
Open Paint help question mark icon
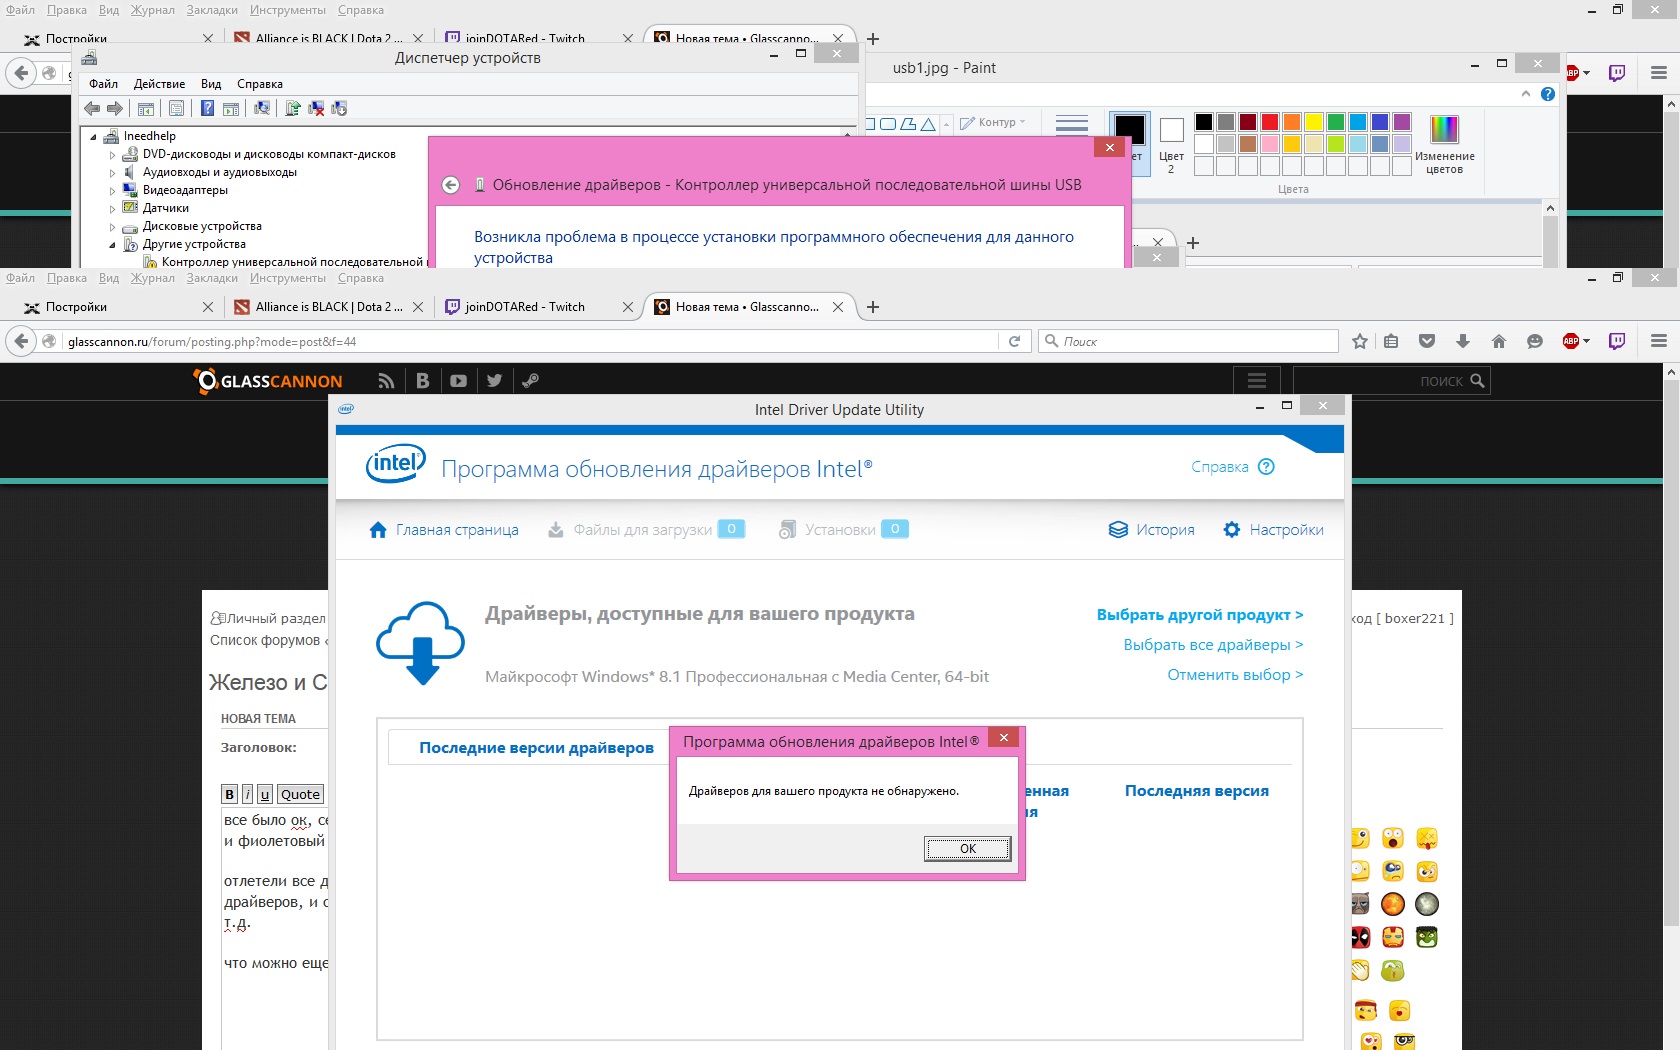pos(1548,94)
